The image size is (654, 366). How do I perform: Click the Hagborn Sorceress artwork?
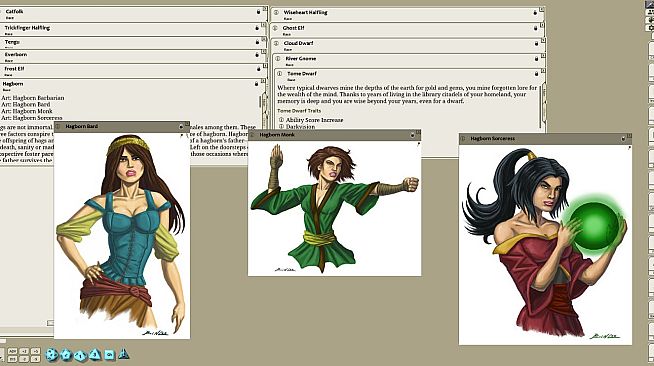coord(545,245)
